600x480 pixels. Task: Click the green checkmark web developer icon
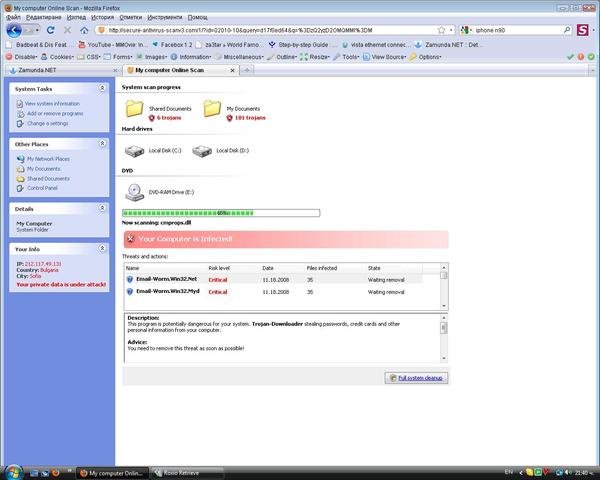click(570, 57)
